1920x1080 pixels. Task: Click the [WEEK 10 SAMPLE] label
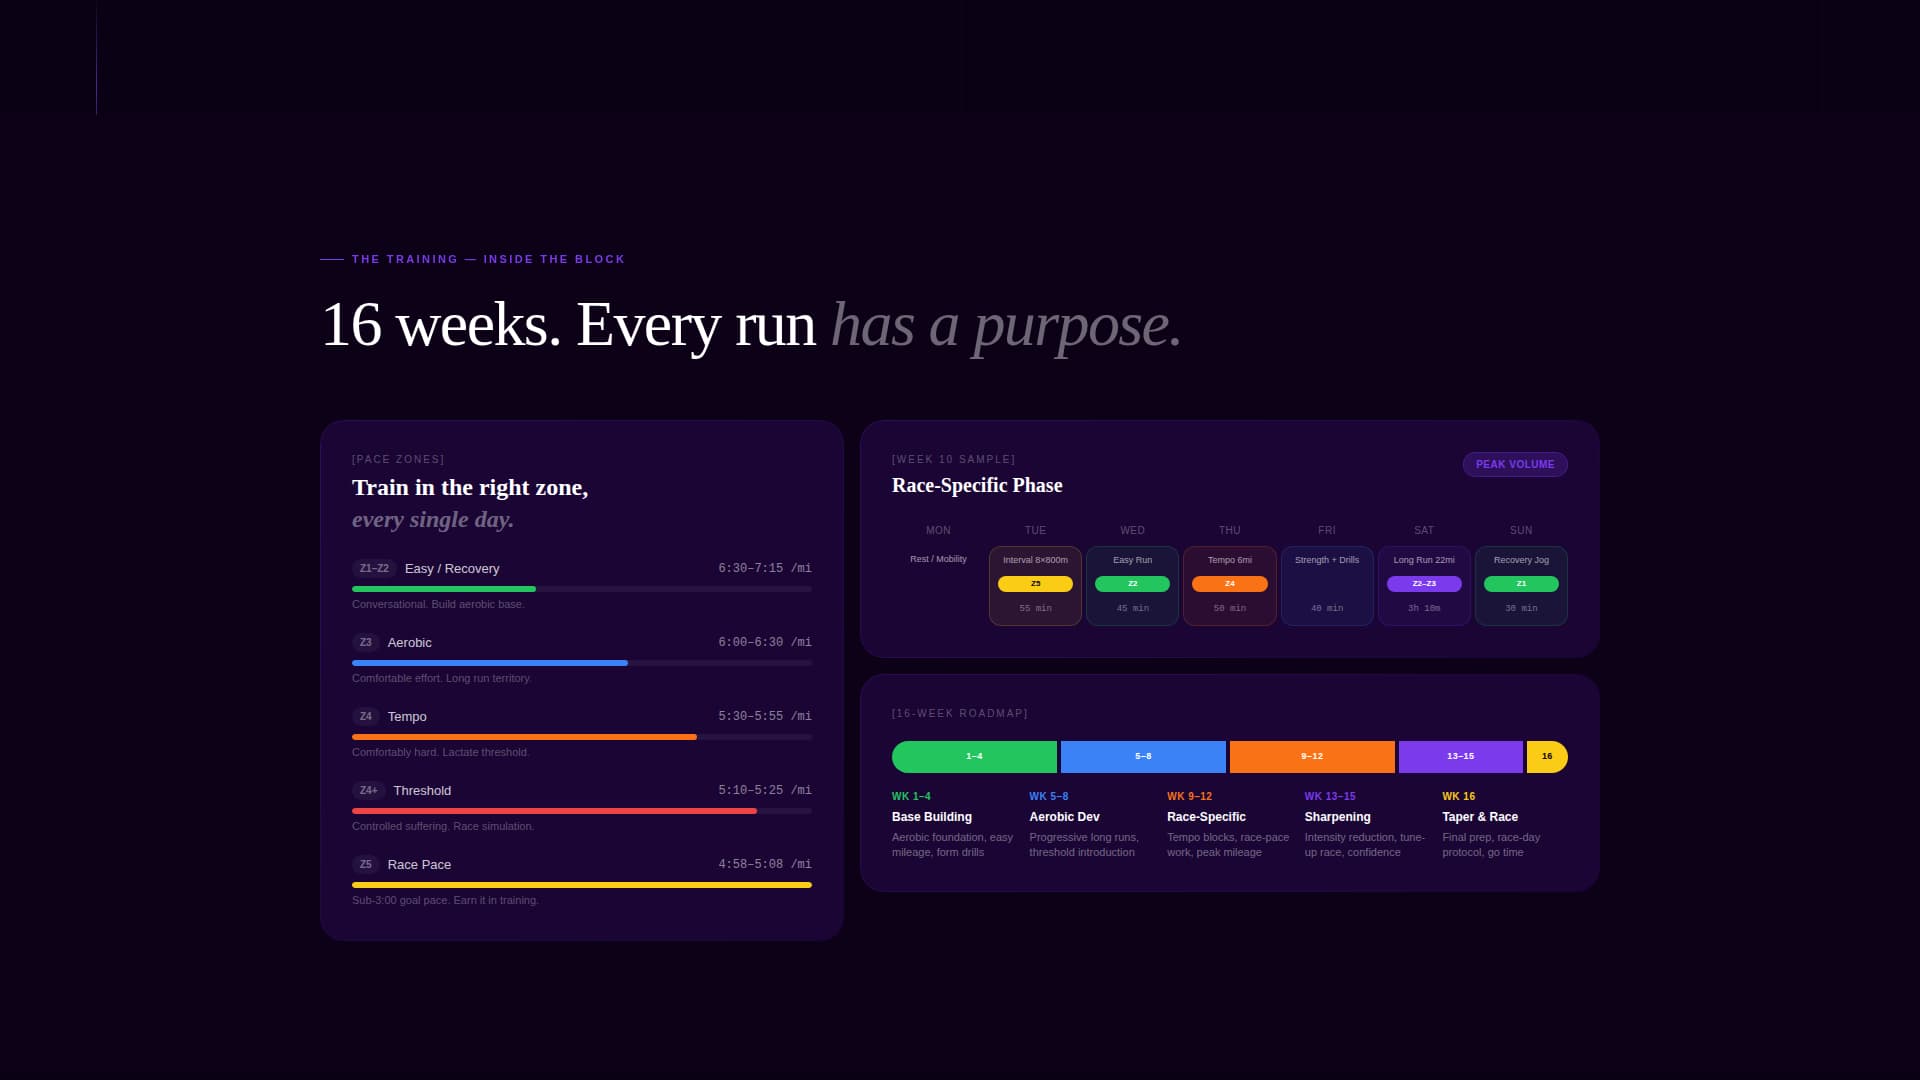[953, 459]
